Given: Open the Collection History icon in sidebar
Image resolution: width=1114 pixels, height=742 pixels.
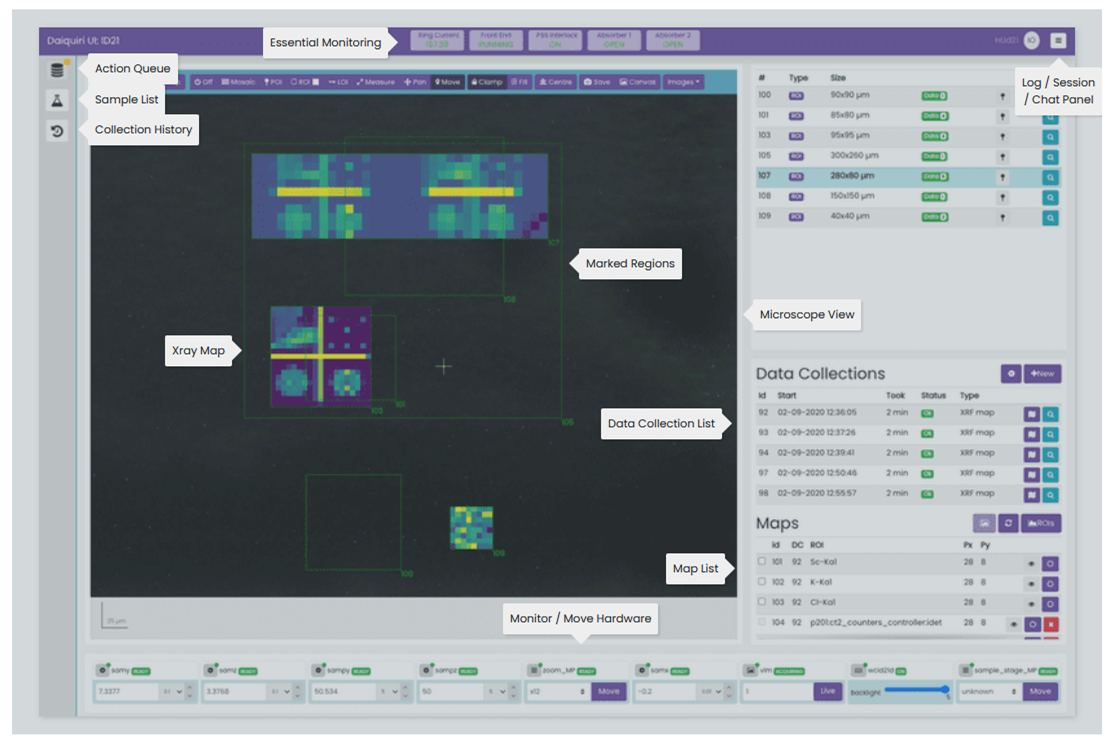Looking at the screenshot, I should click(x=57, y=131).
